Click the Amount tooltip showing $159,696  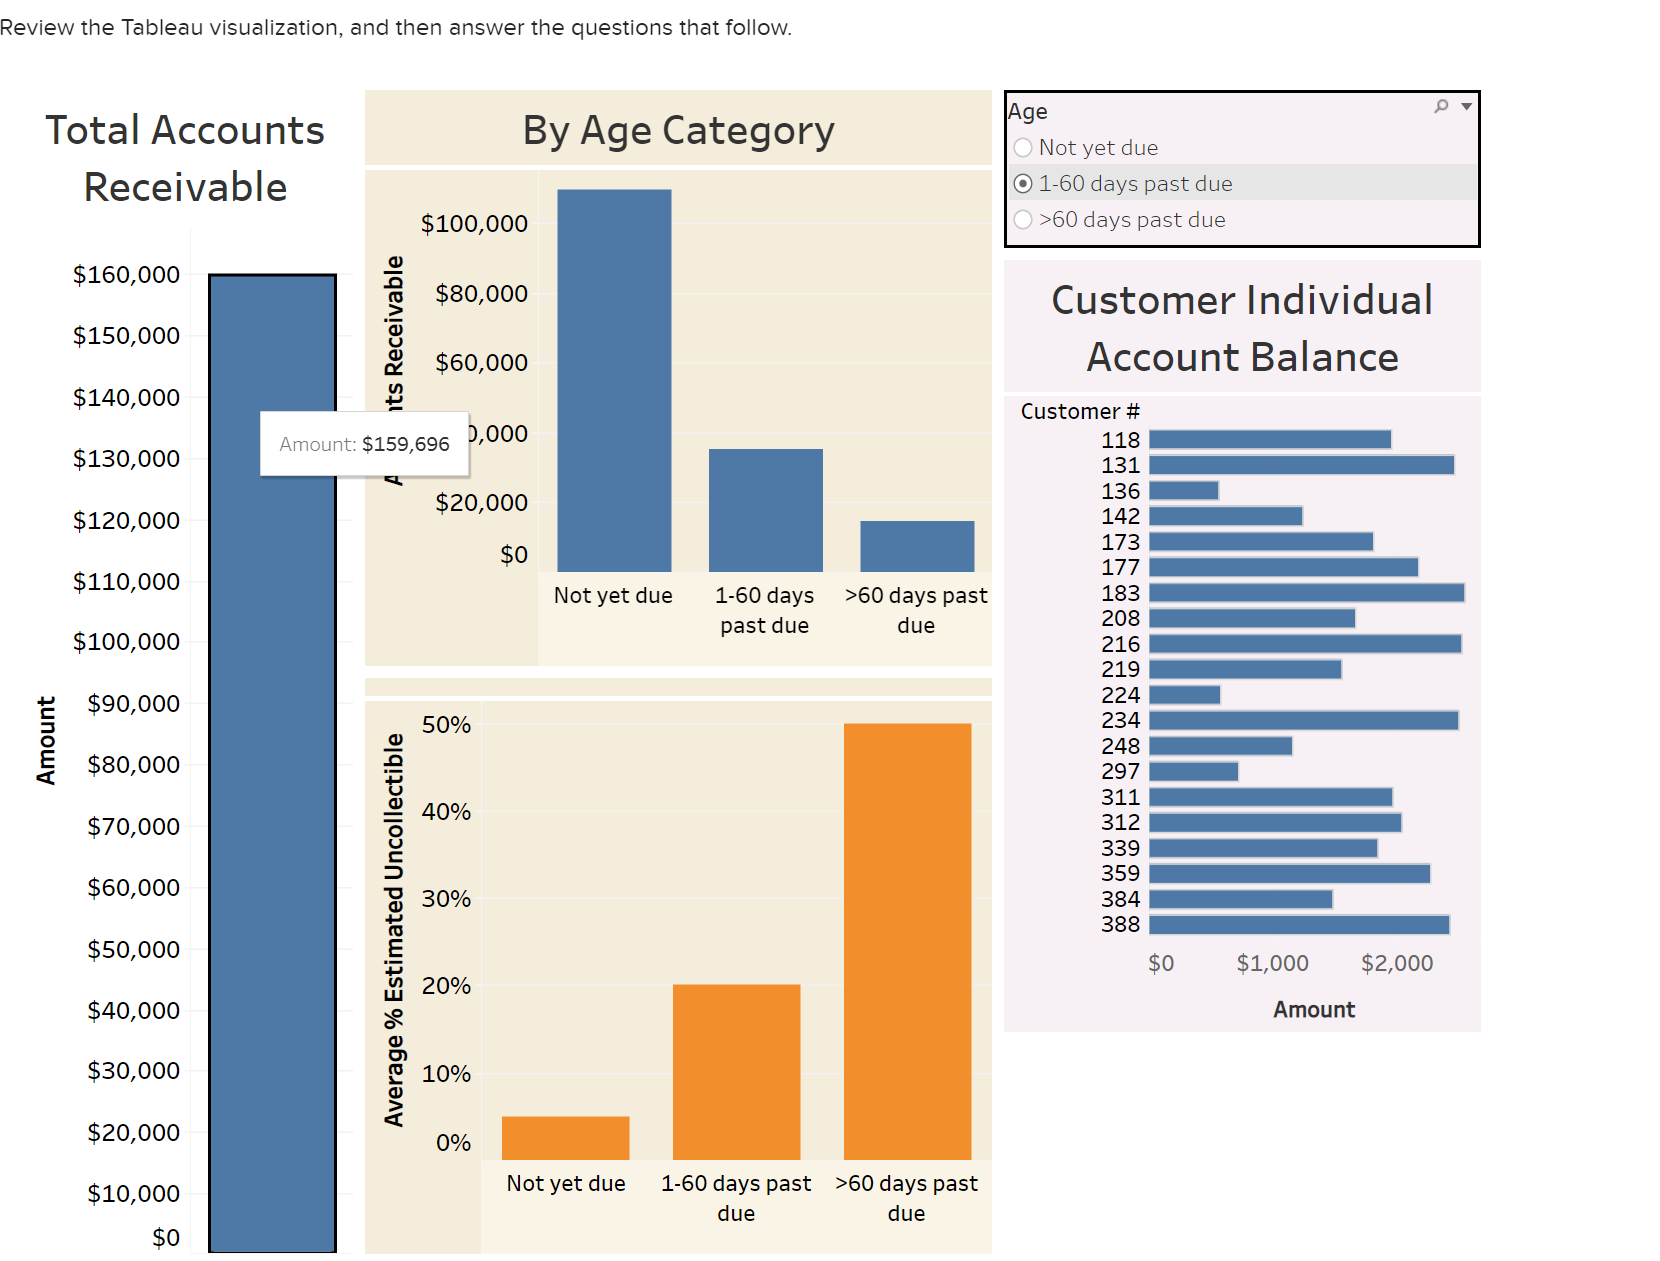click(364, 444)
